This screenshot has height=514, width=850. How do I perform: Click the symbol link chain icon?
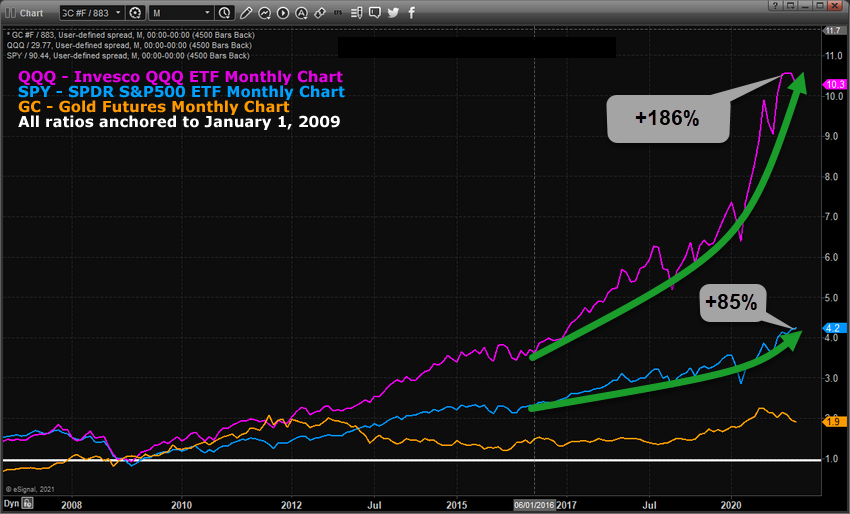[x=320, y=12]
